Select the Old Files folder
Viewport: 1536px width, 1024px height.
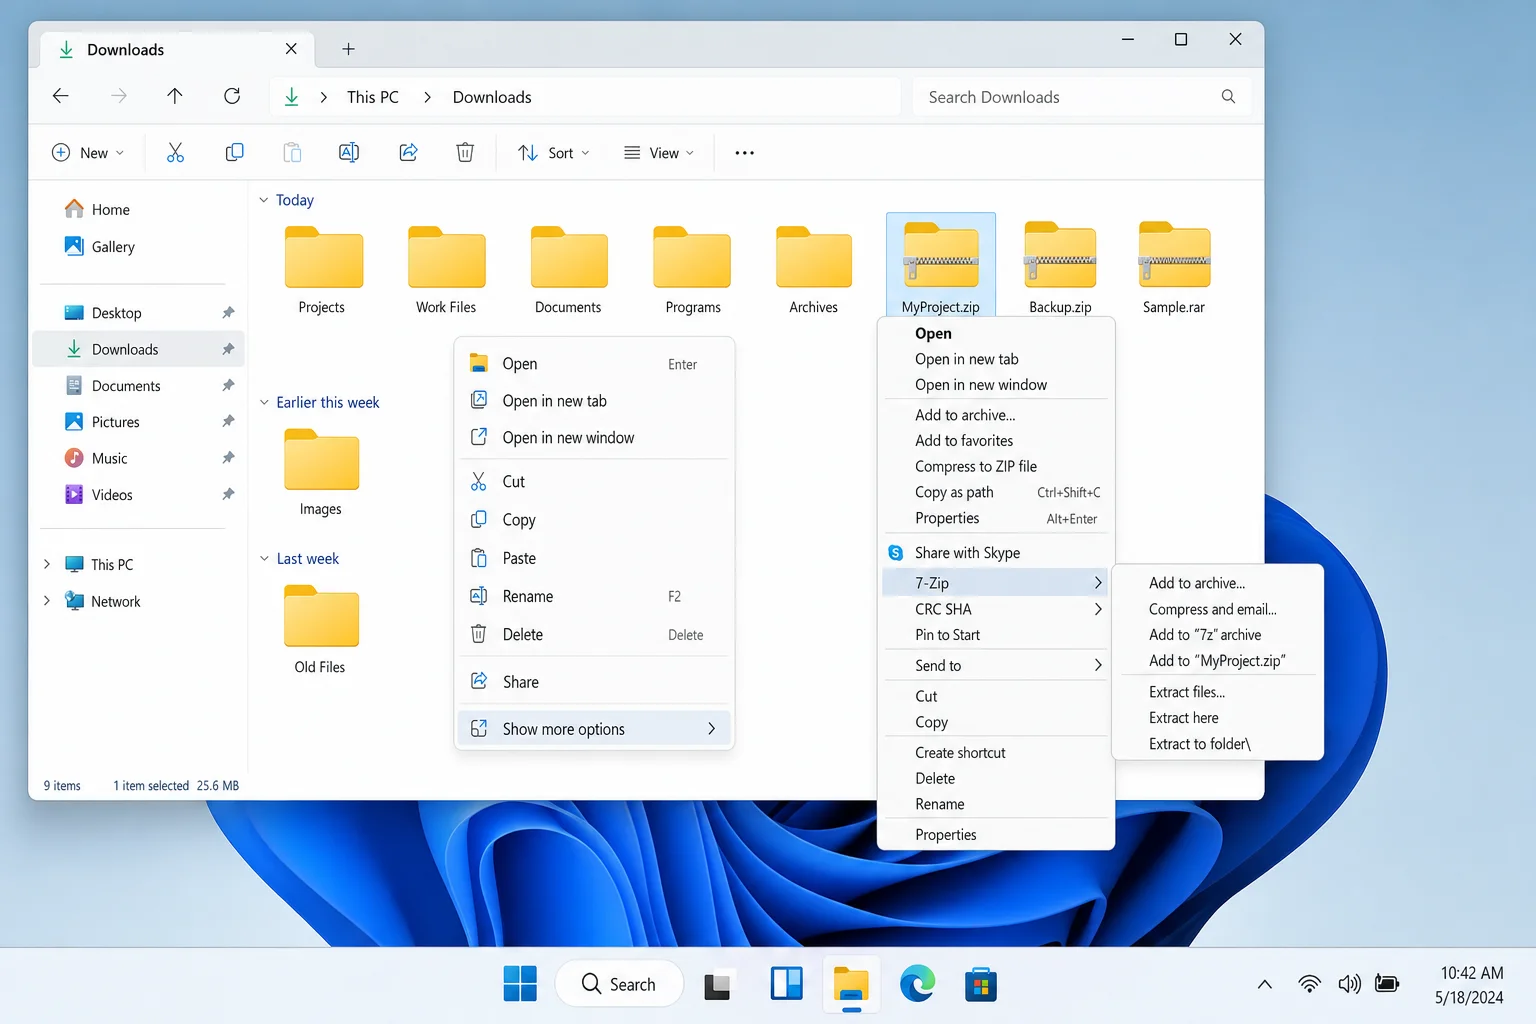click(x=320, y=630)
